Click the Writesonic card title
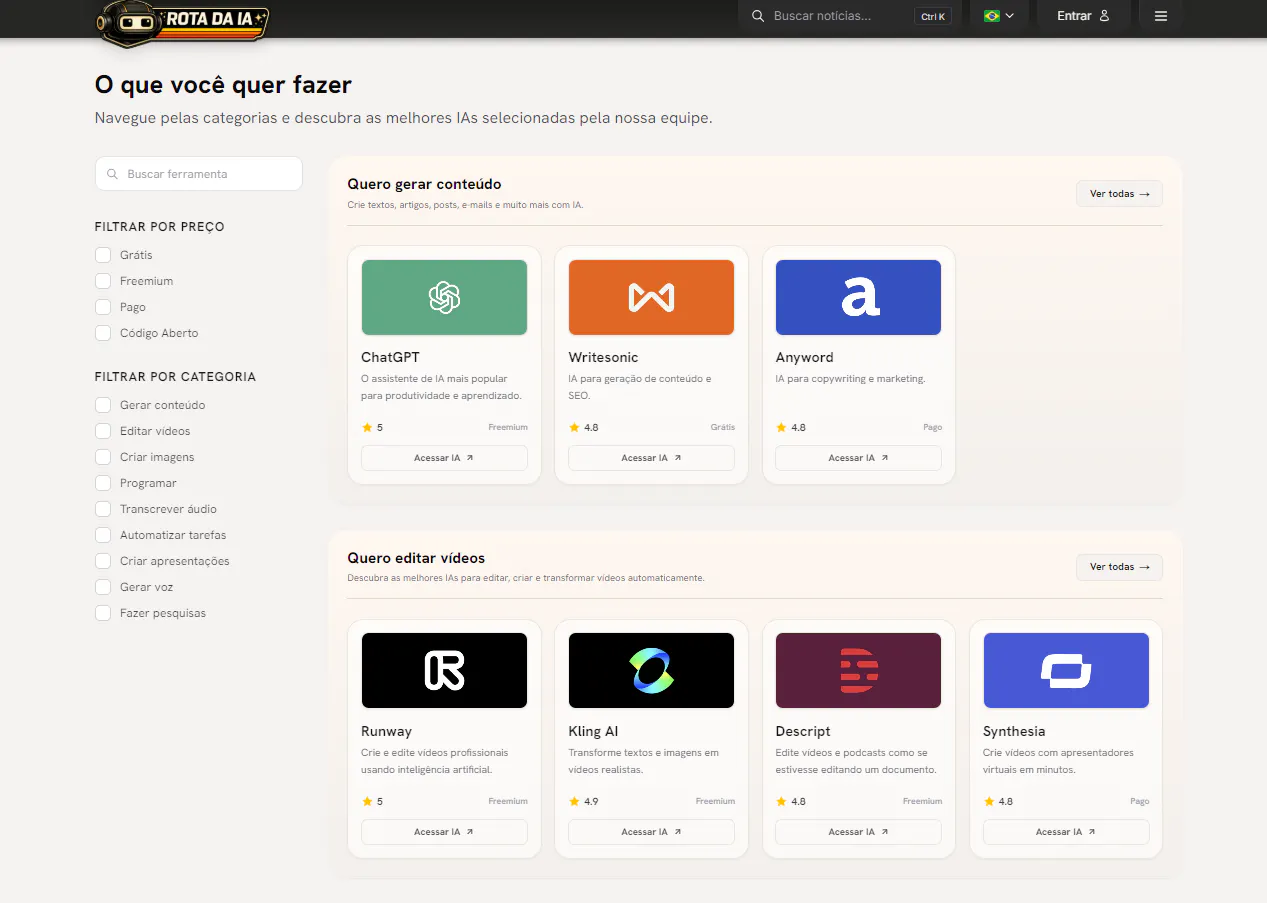Viewport: 1267px width, 903px height. (603, 357)
